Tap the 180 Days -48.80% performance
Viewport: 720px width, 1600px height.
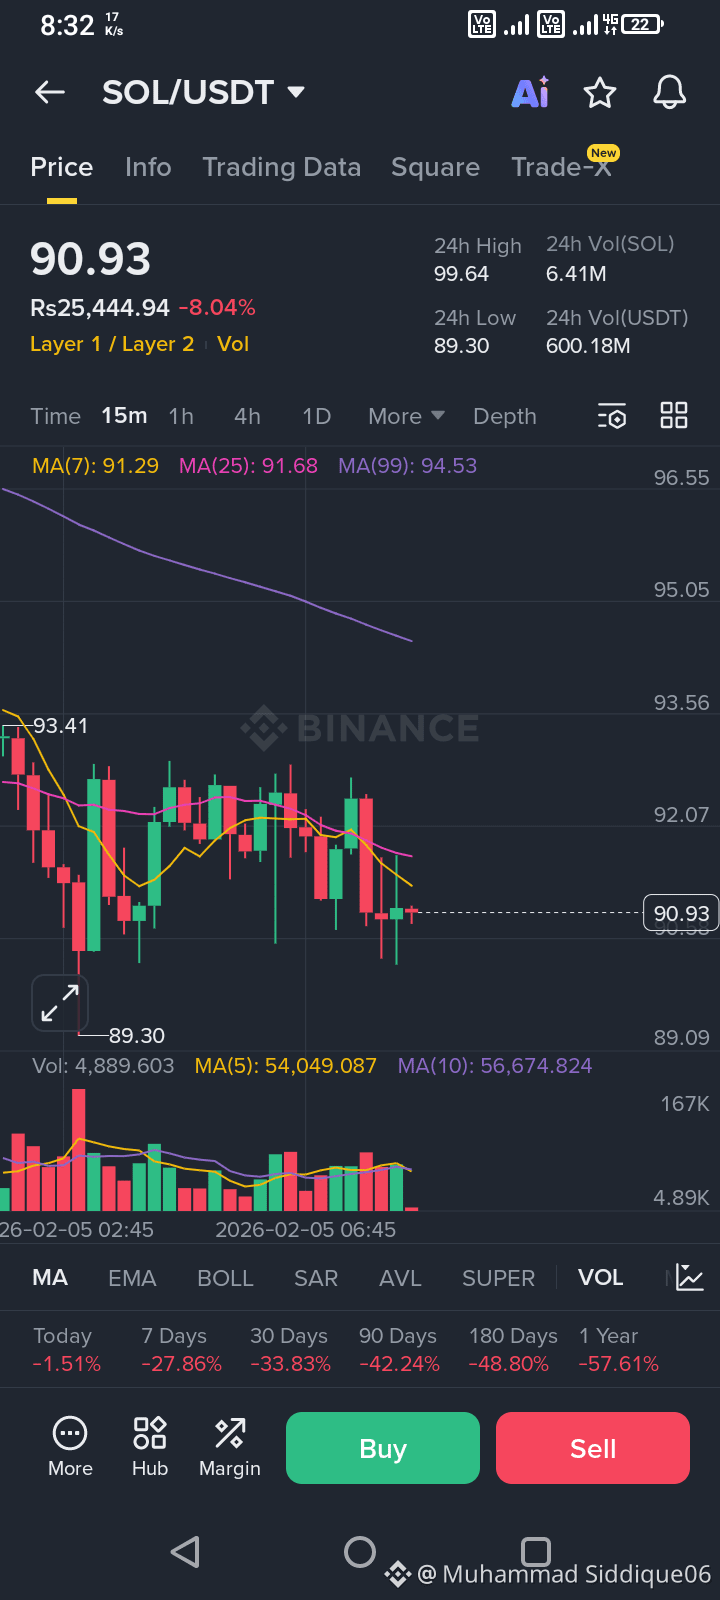pyautogui.click(x=513, y=1350)
